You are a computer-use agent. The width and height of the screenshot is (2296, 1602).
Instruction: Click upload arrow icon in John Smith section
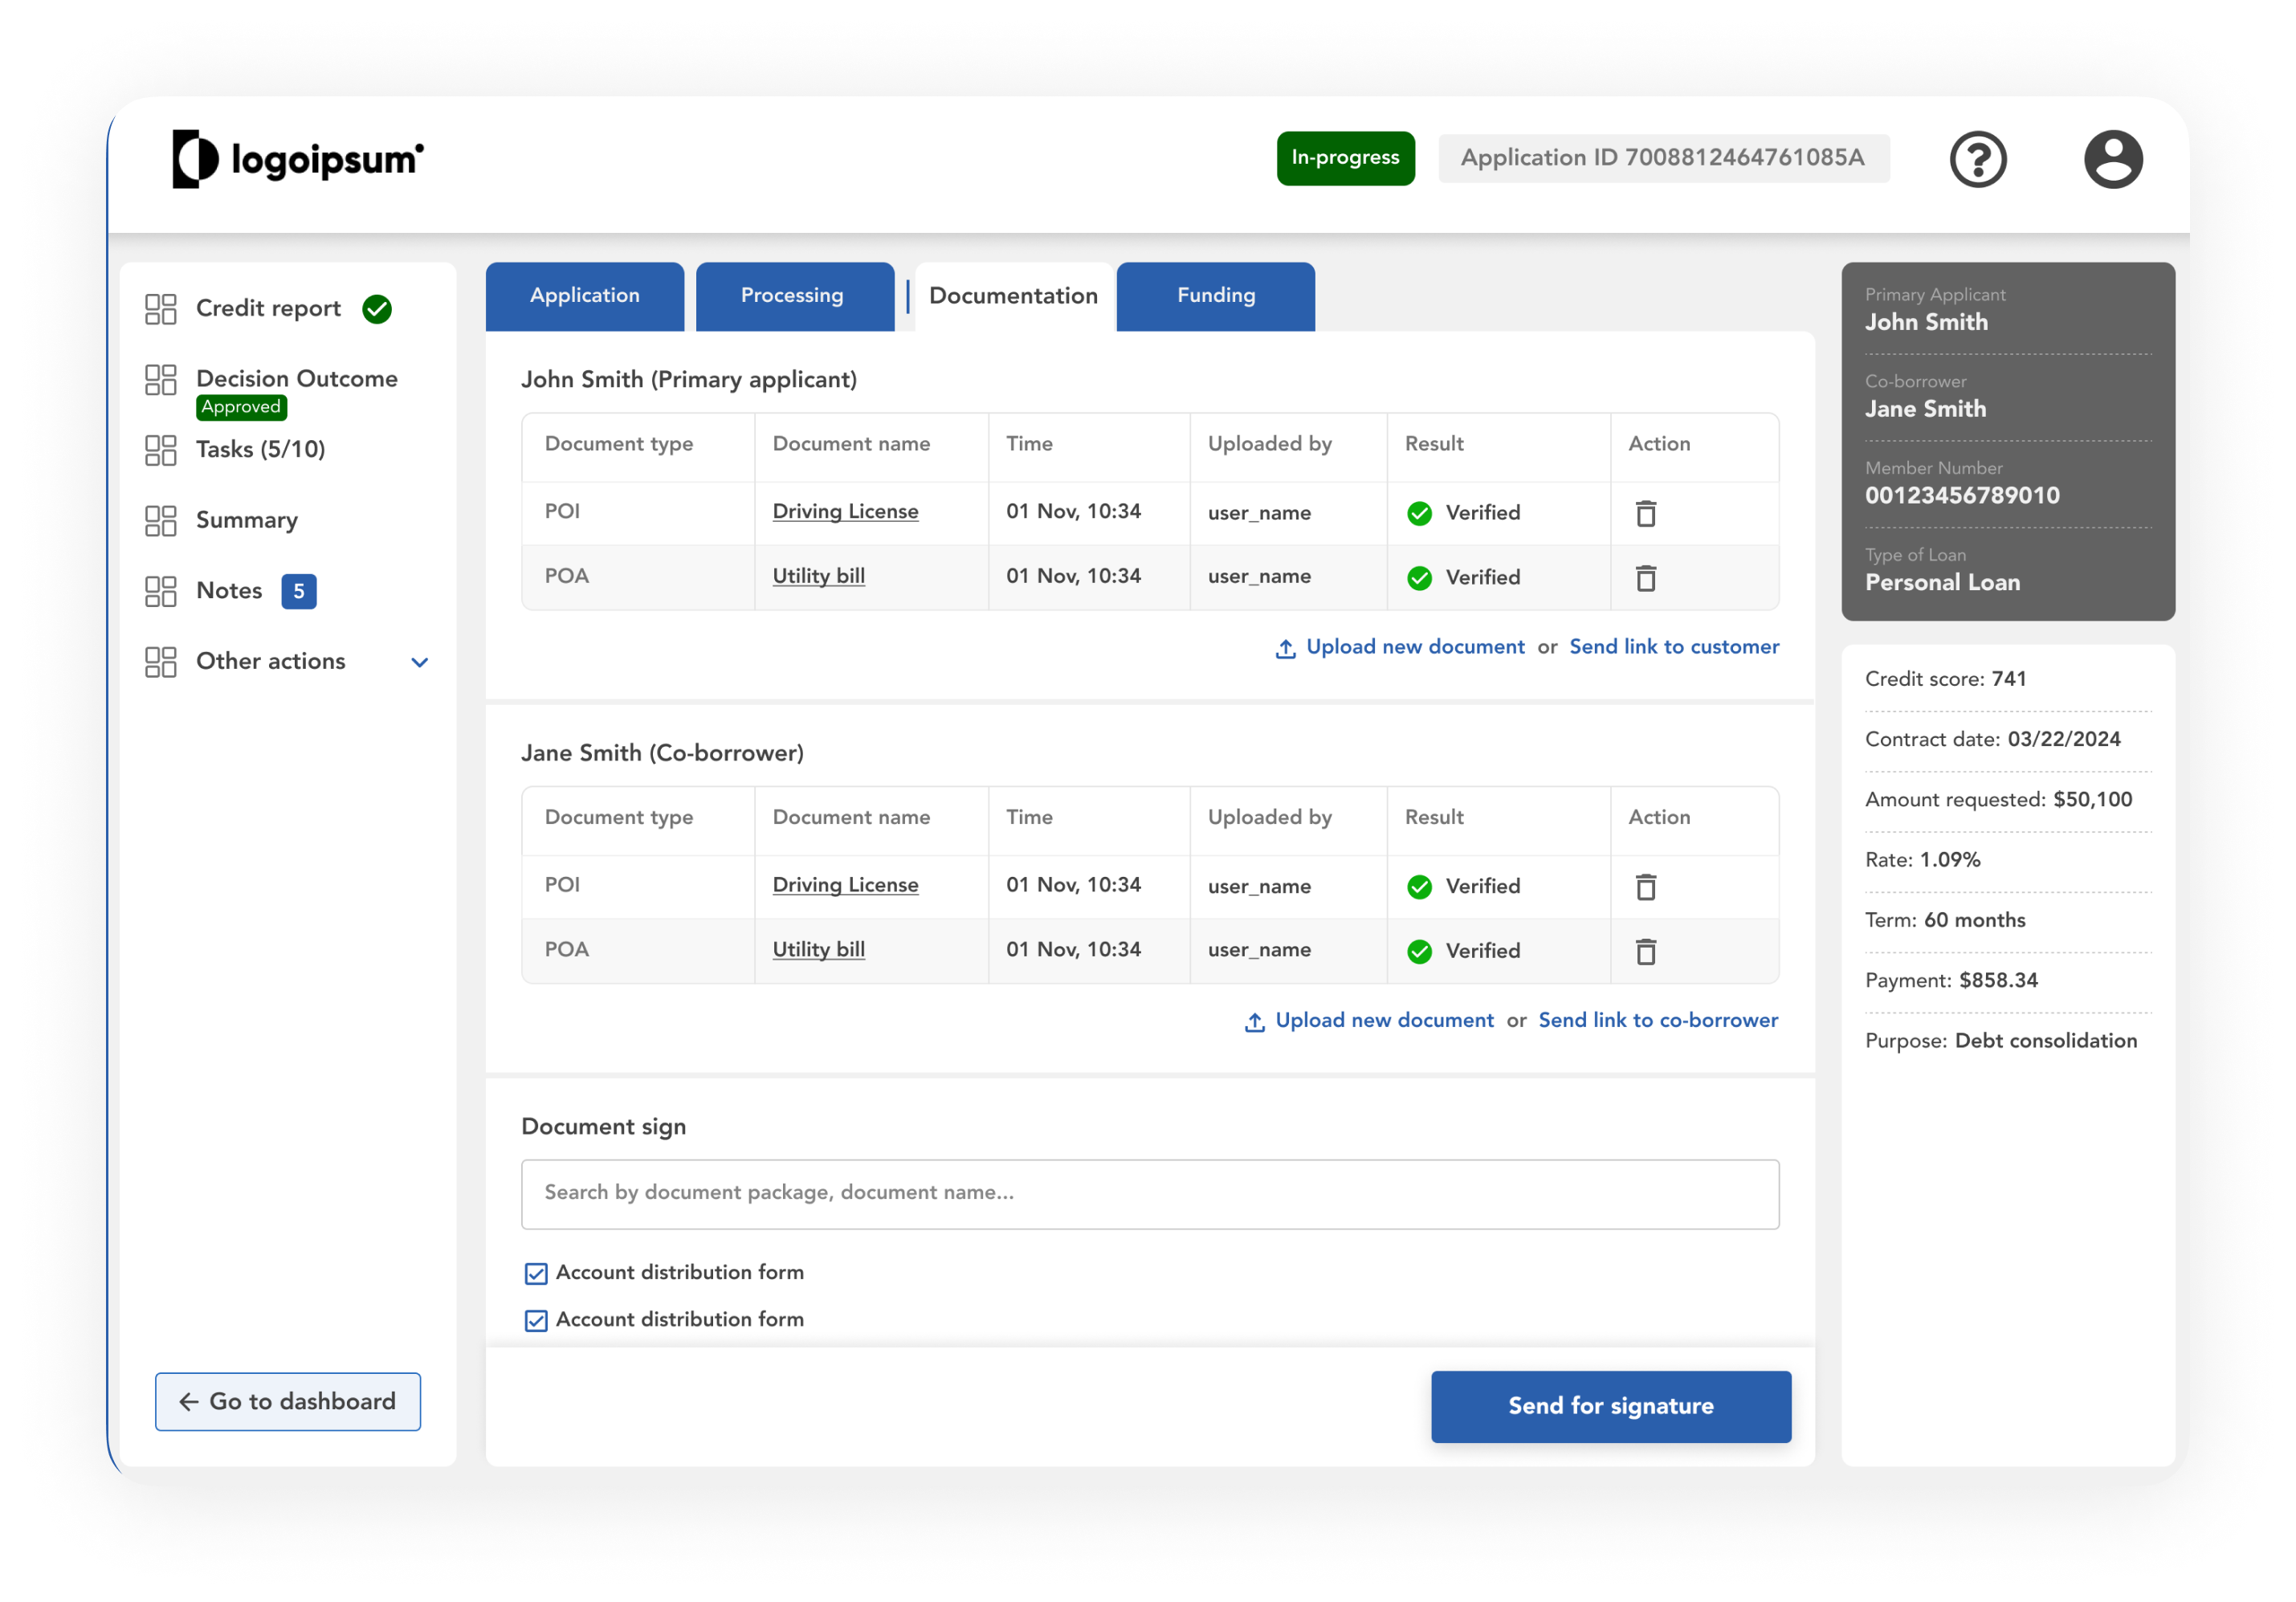point(1285,648)
